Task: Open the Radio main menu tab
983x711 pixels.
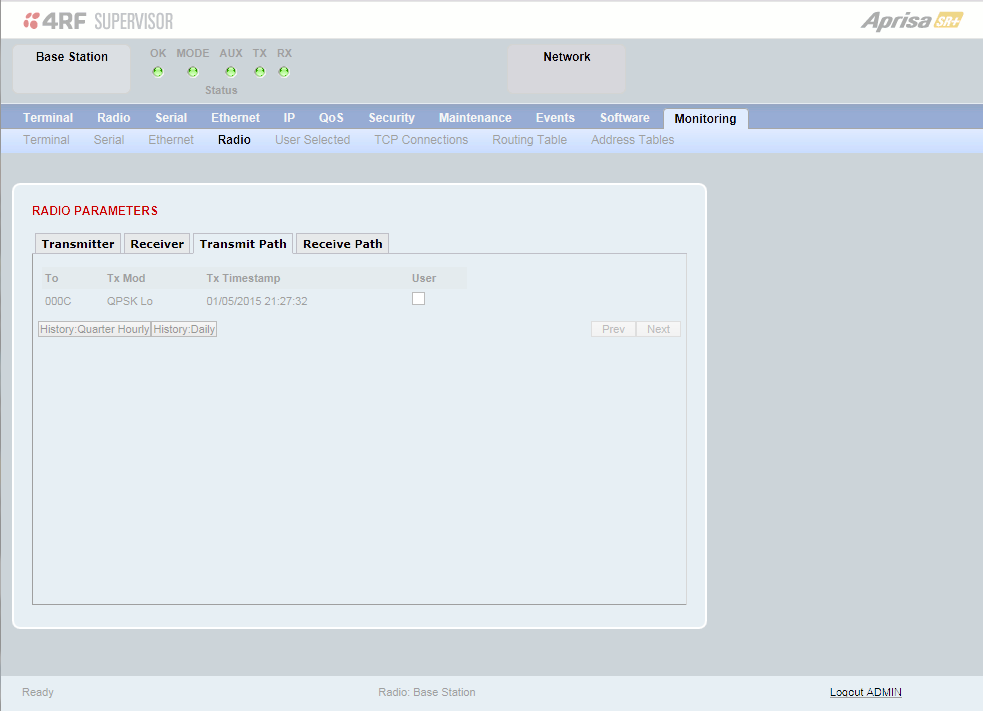Action: click(x=113, y=118)
